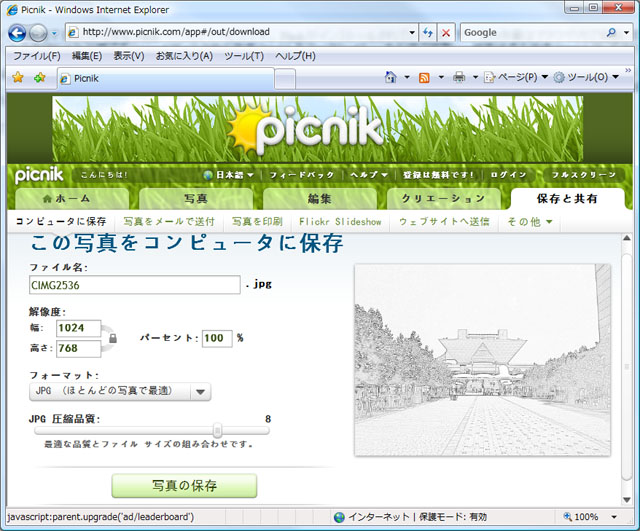Image resolution: width=640 pixels, height=531 pixels.
Task: Open the ツール(T) menu
Action: tap(244, 56)
